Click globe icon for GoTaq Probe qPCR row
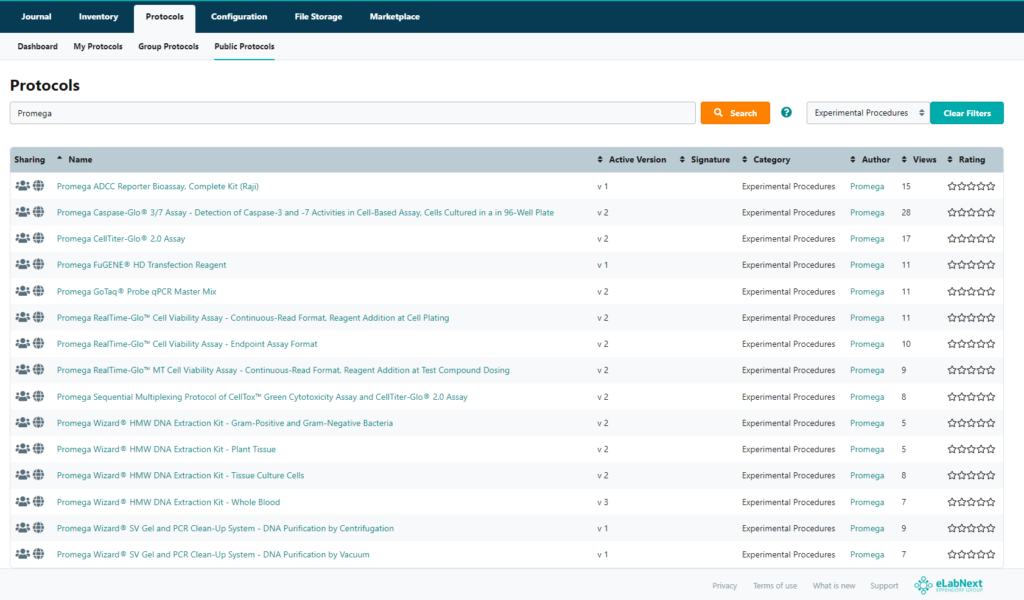Image resolution: width=1024 pixels, height=600 pixels. (x=39, y=291)
